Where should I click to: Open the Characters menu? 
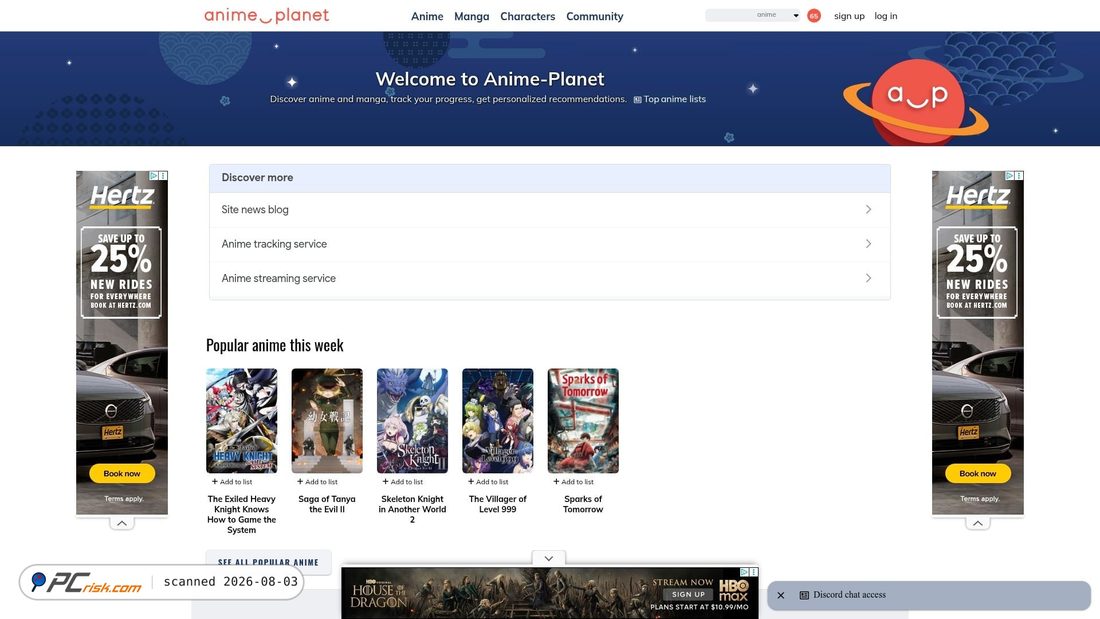point(528,16)
